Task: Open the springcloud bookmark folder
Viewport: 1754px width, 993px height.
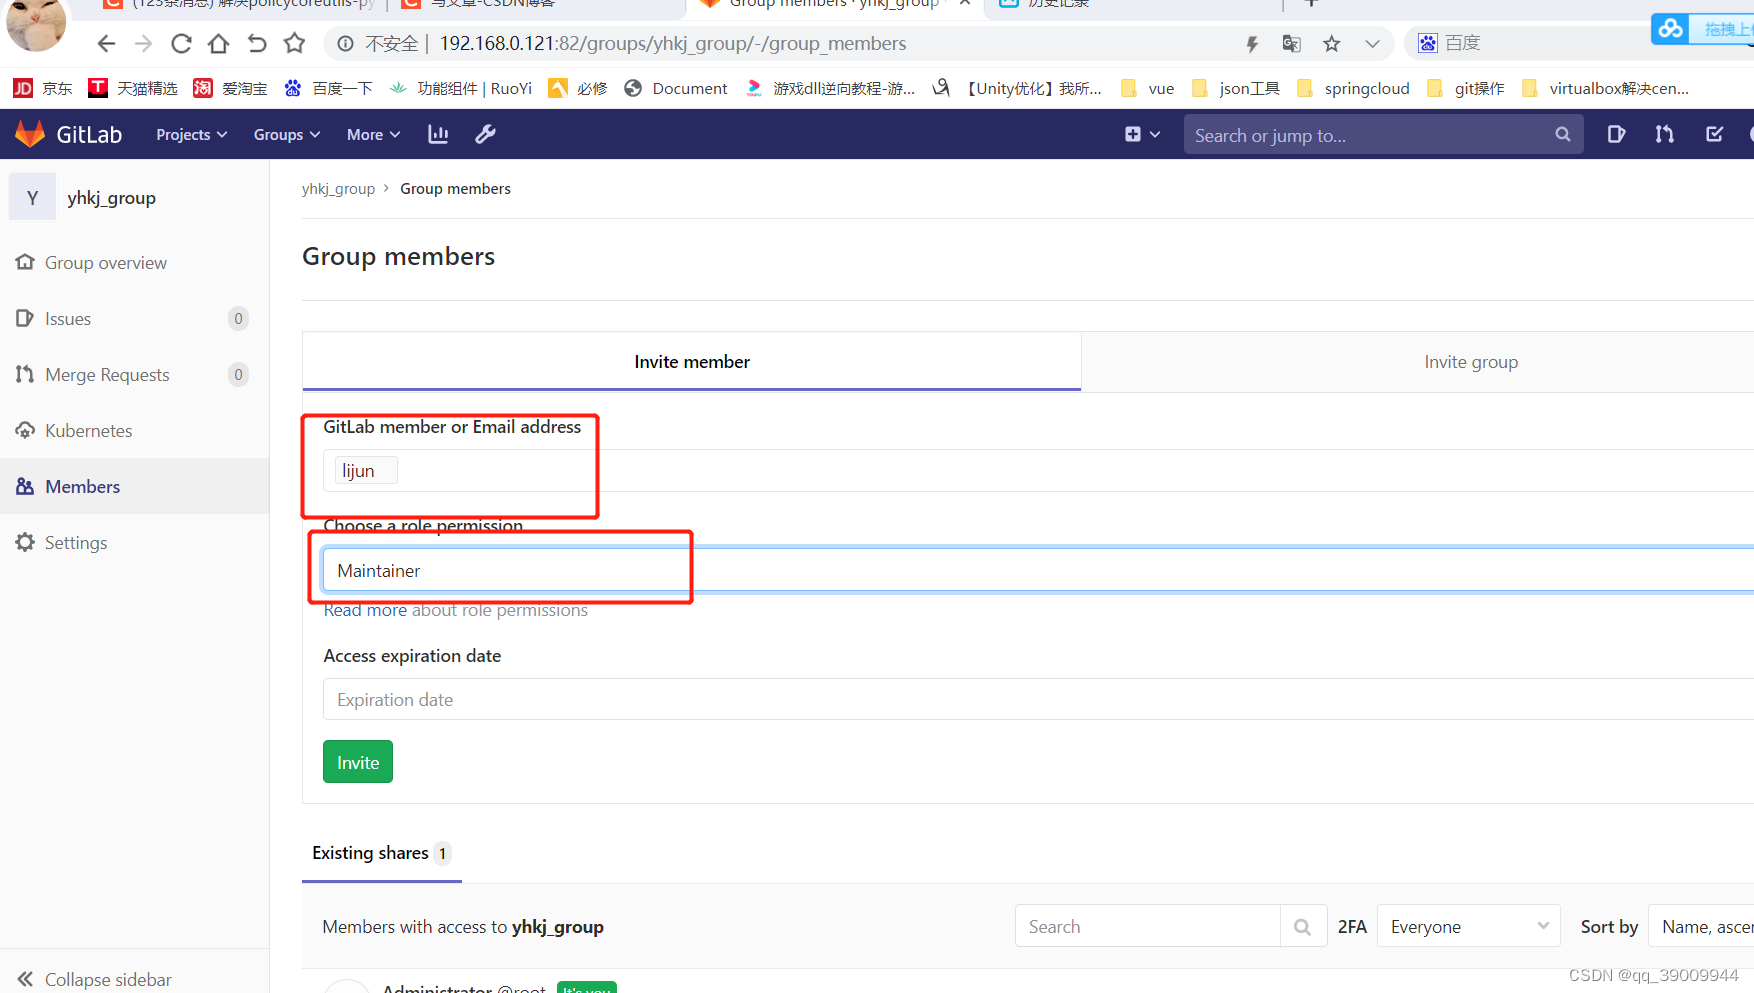Action: click(x=1353, y=88)
